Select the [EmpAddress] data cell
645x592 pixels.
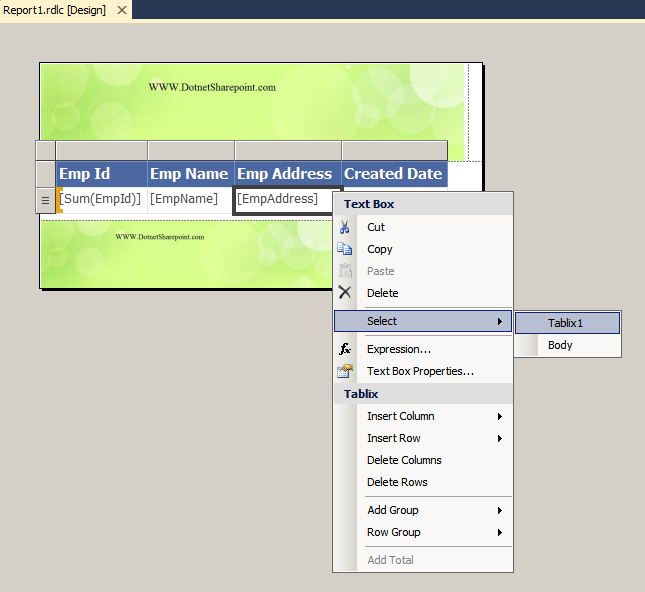284,200
